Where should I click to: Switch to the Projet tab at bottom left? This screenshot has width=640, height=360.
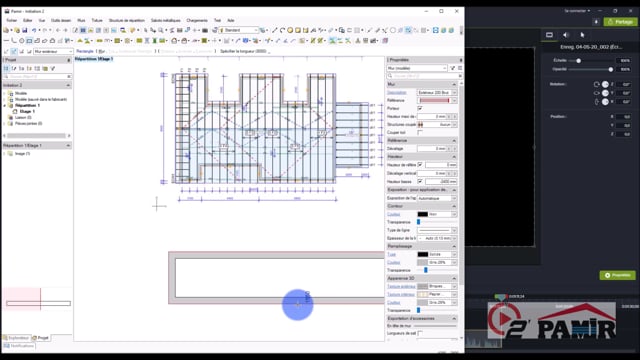point(40,338)
